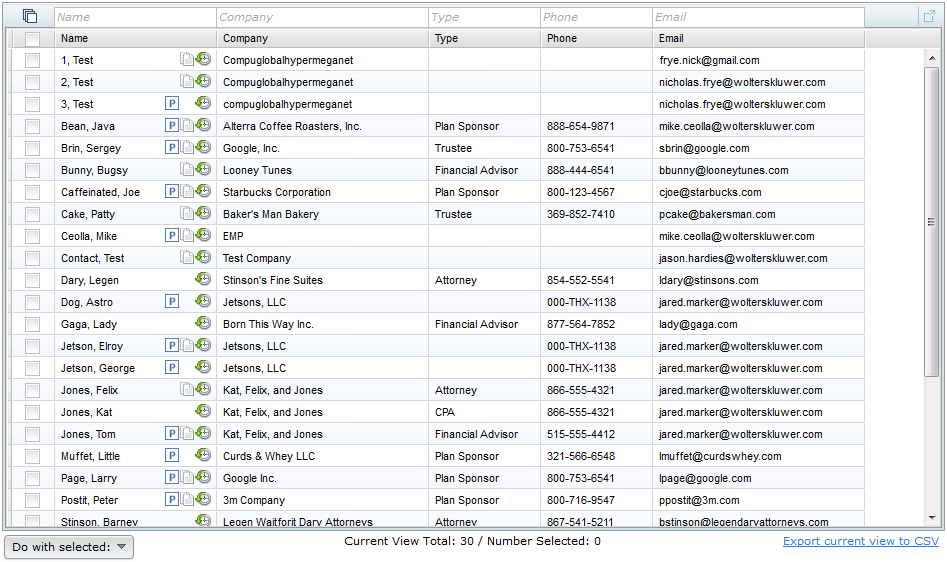Screen dimensions: 947x562
Task: Open the documents icon for Page, Larry
Action: 187,477
